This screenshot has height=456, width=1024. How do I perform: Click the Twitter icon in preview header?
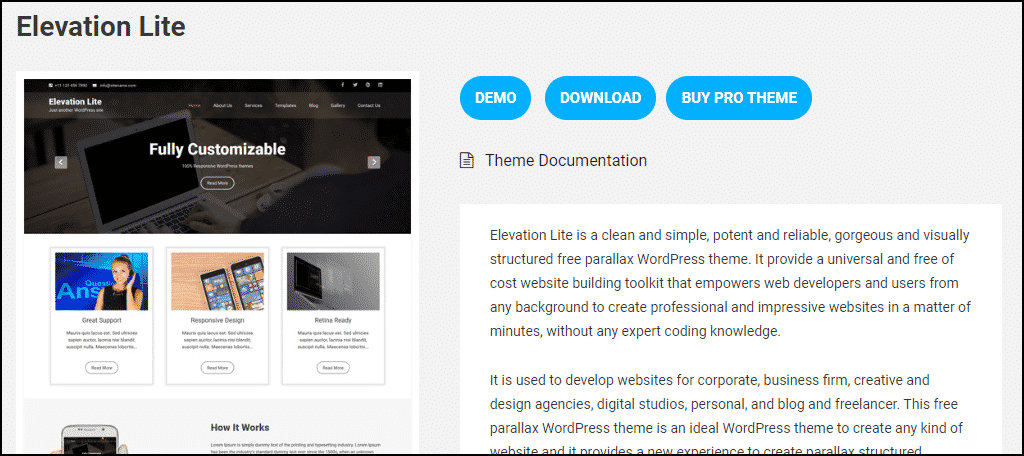[355, 85]
